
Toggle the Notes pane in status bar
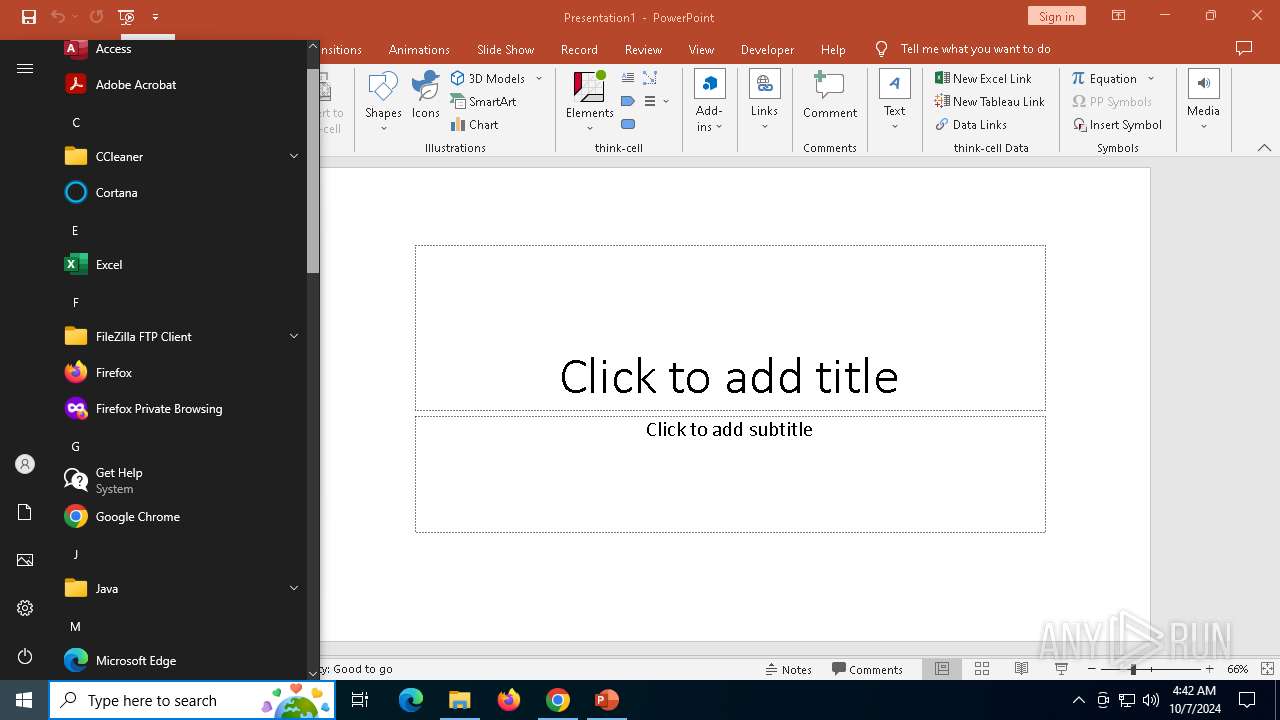788,669
